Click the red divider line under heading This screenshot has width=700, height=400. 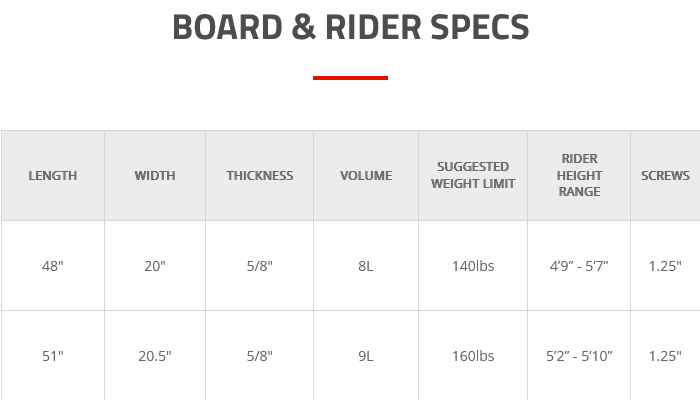[x=350, y=78]
